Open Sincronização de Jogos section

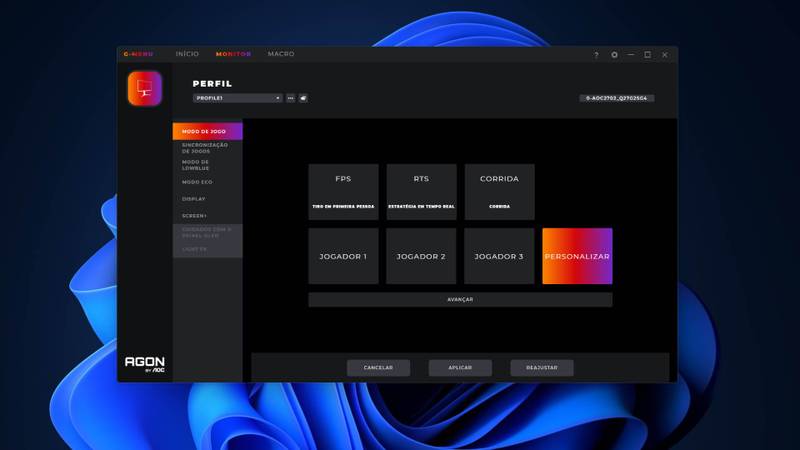[208, 148]
